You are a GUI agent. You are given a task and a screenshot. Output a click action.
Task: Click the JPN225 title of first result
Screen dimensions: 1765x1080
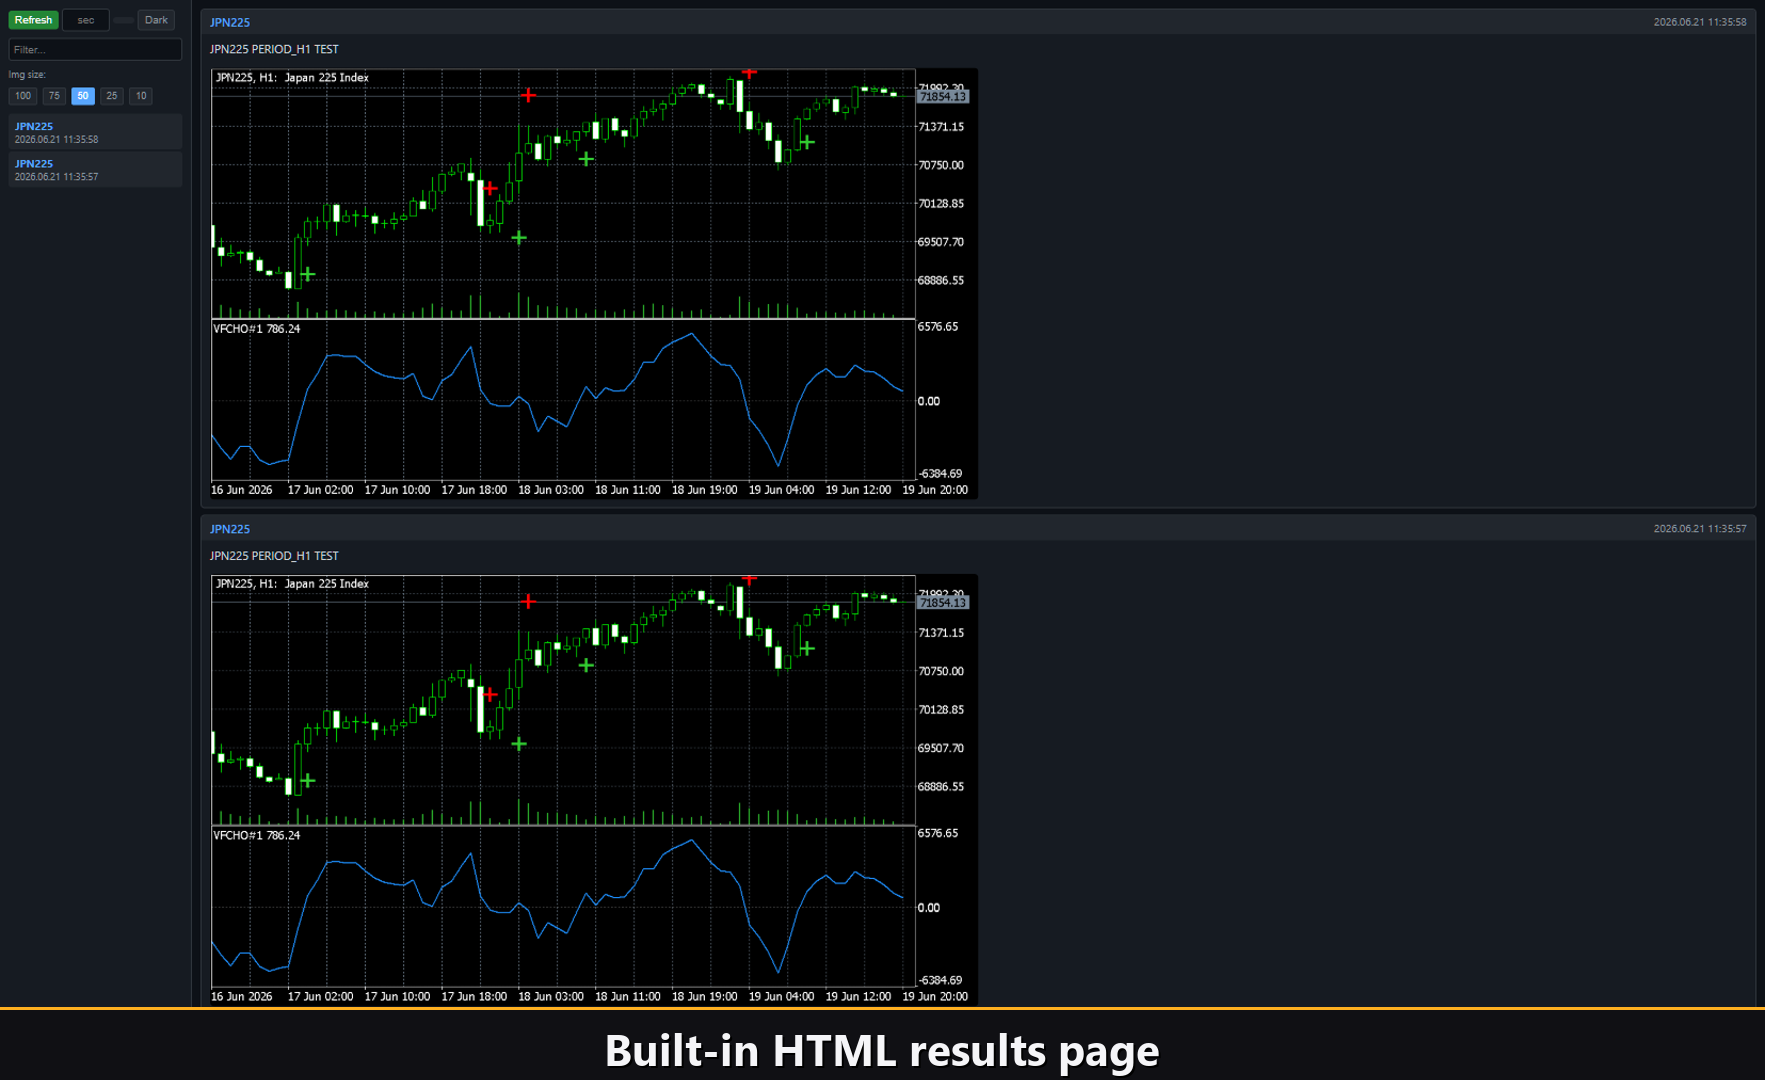[230, 22]
